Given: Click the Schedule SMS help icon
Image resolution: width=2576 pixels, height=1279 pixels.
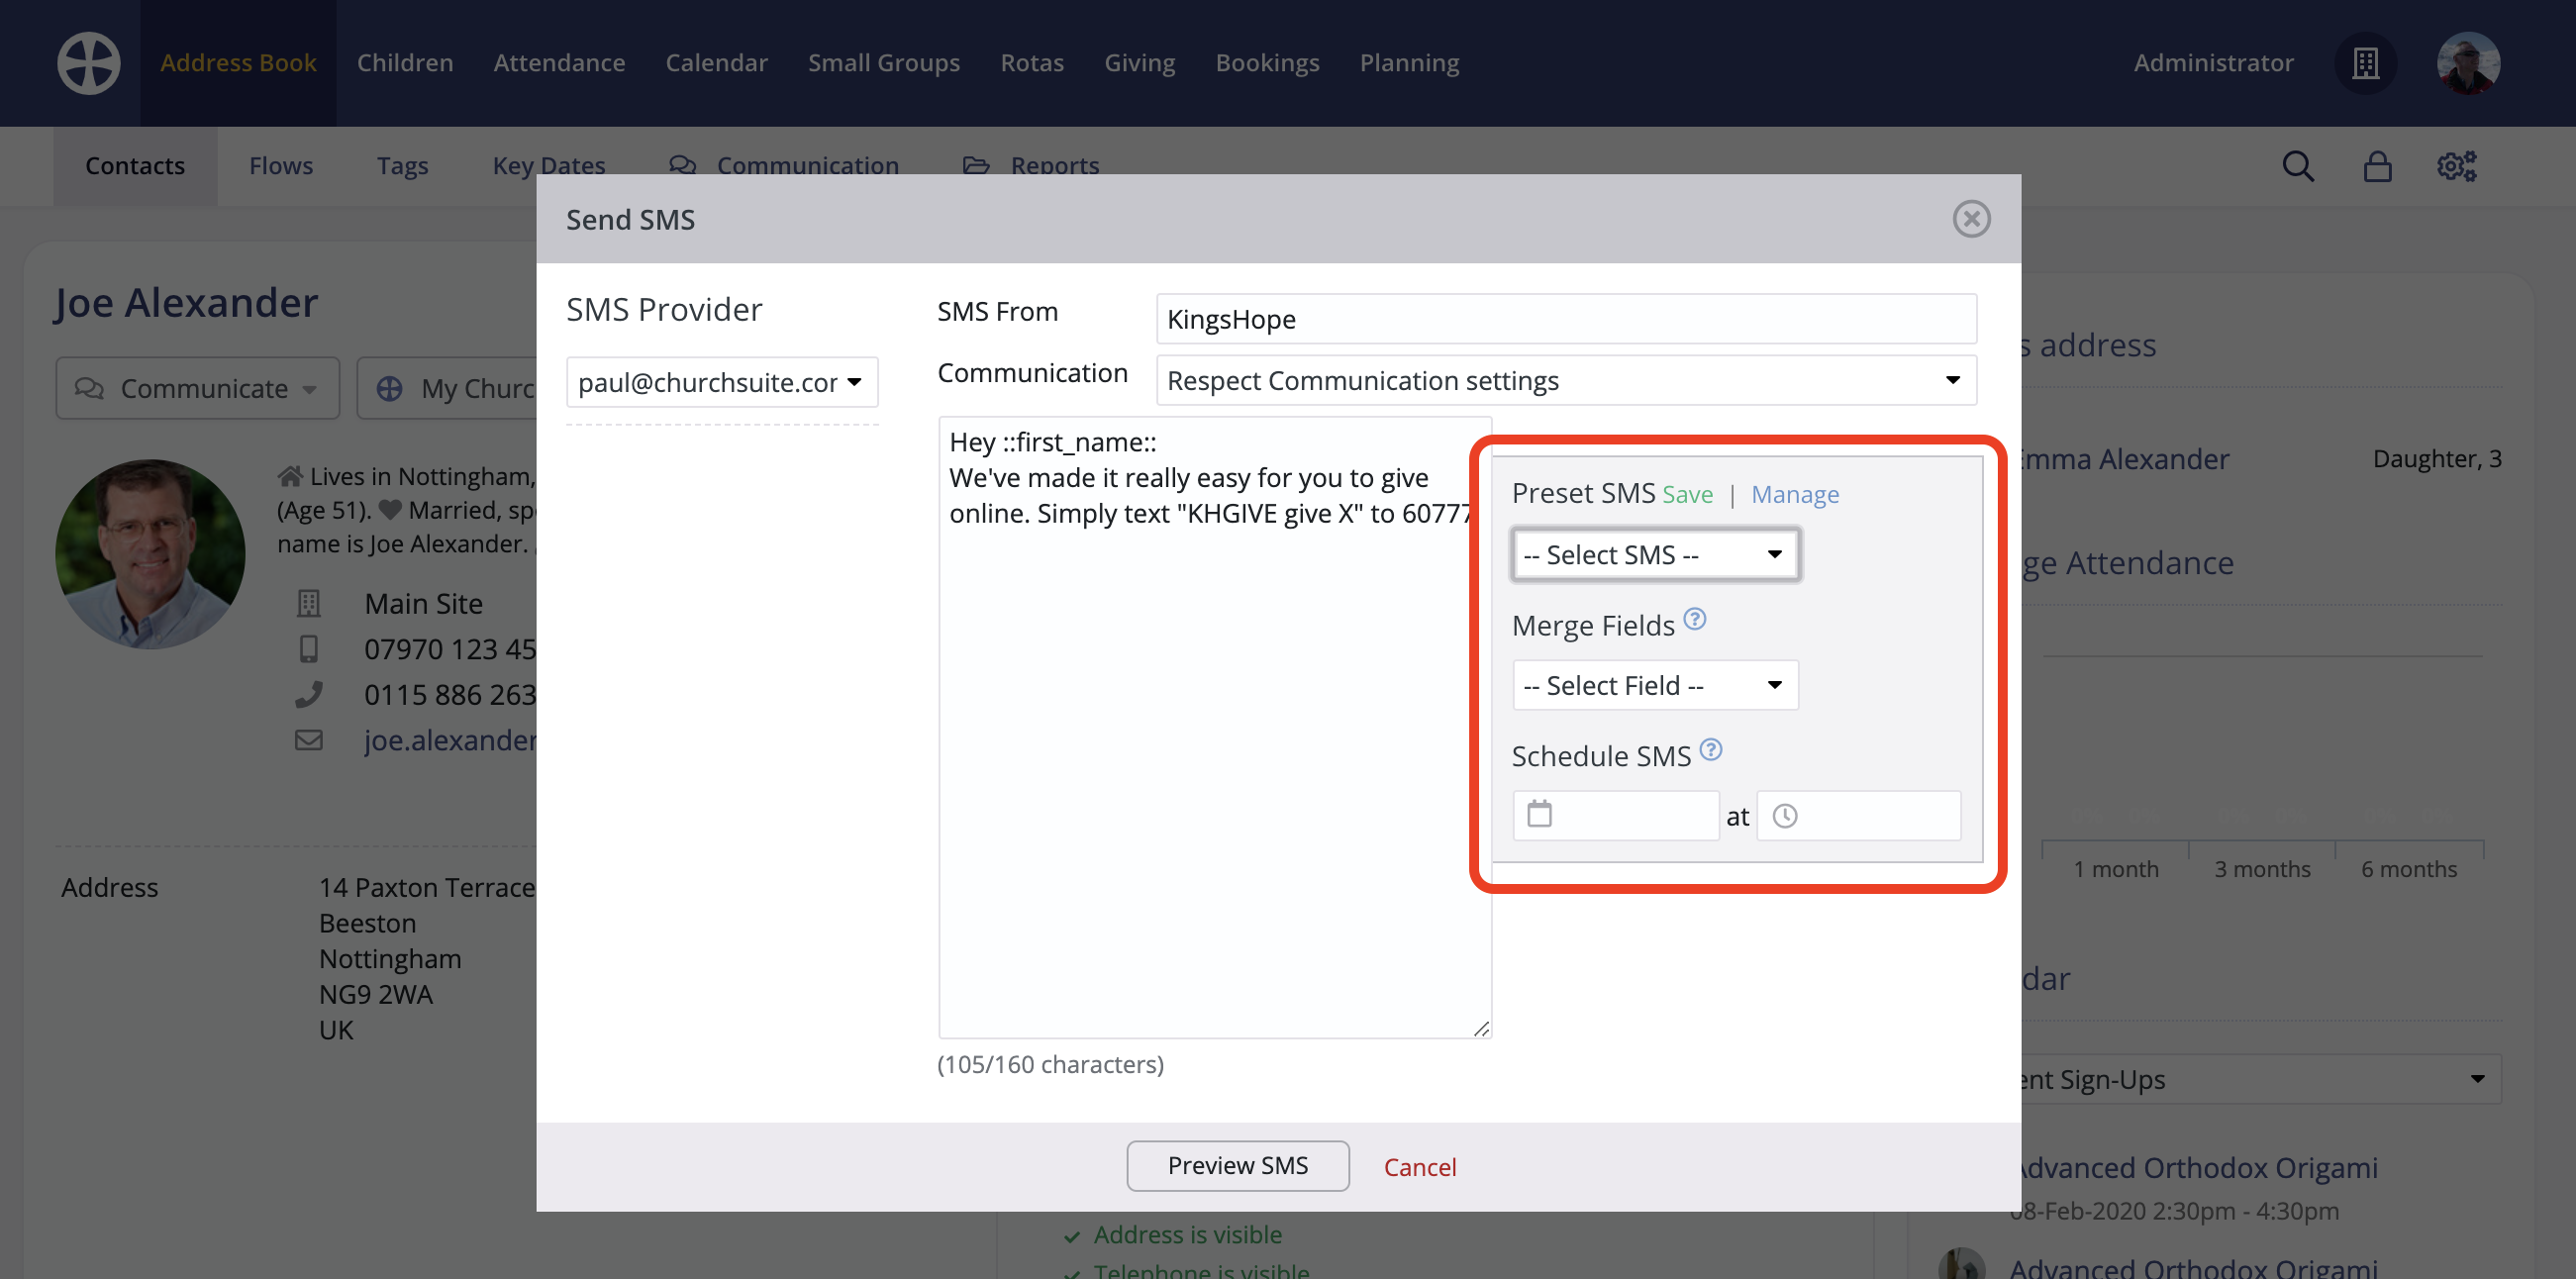Looking at the screenshot, I should pos(1712,751).
